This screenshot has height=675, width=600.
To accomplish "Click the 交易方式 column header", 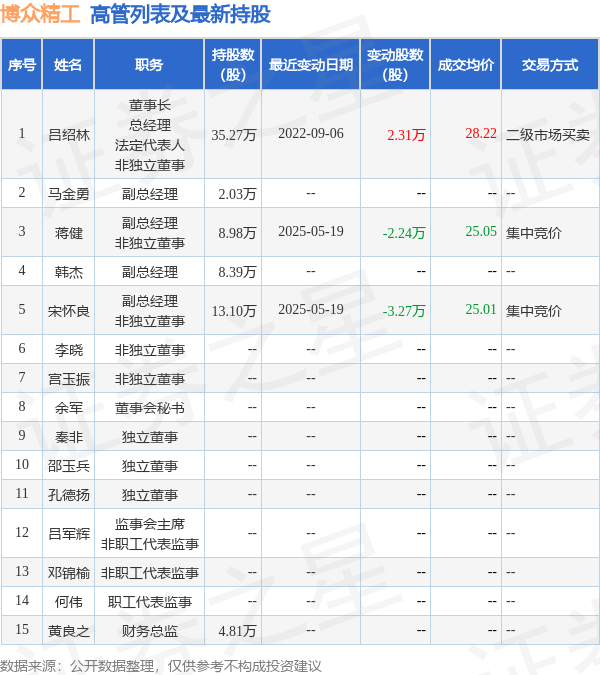I will [550, 65].
